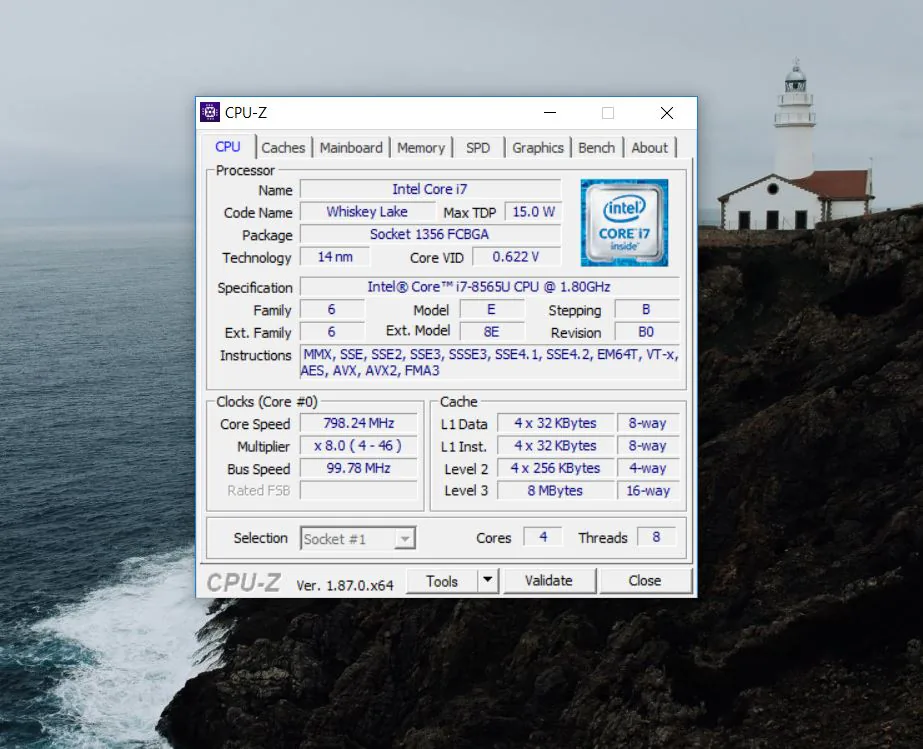The width and height of the screenshot is (923, 749).
Task: Select the CPU tab
Action: tap(228, 147)
